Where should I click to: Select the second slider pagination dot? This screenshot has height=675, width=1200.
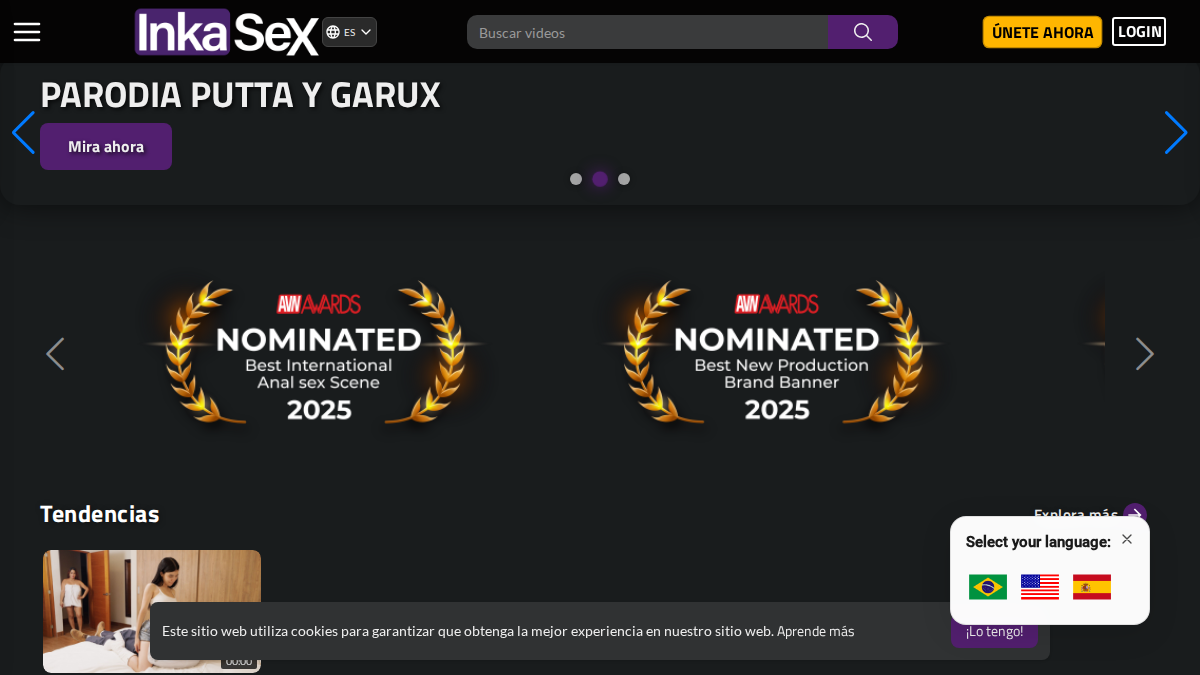pyautogui.click(x=600, y=179)
